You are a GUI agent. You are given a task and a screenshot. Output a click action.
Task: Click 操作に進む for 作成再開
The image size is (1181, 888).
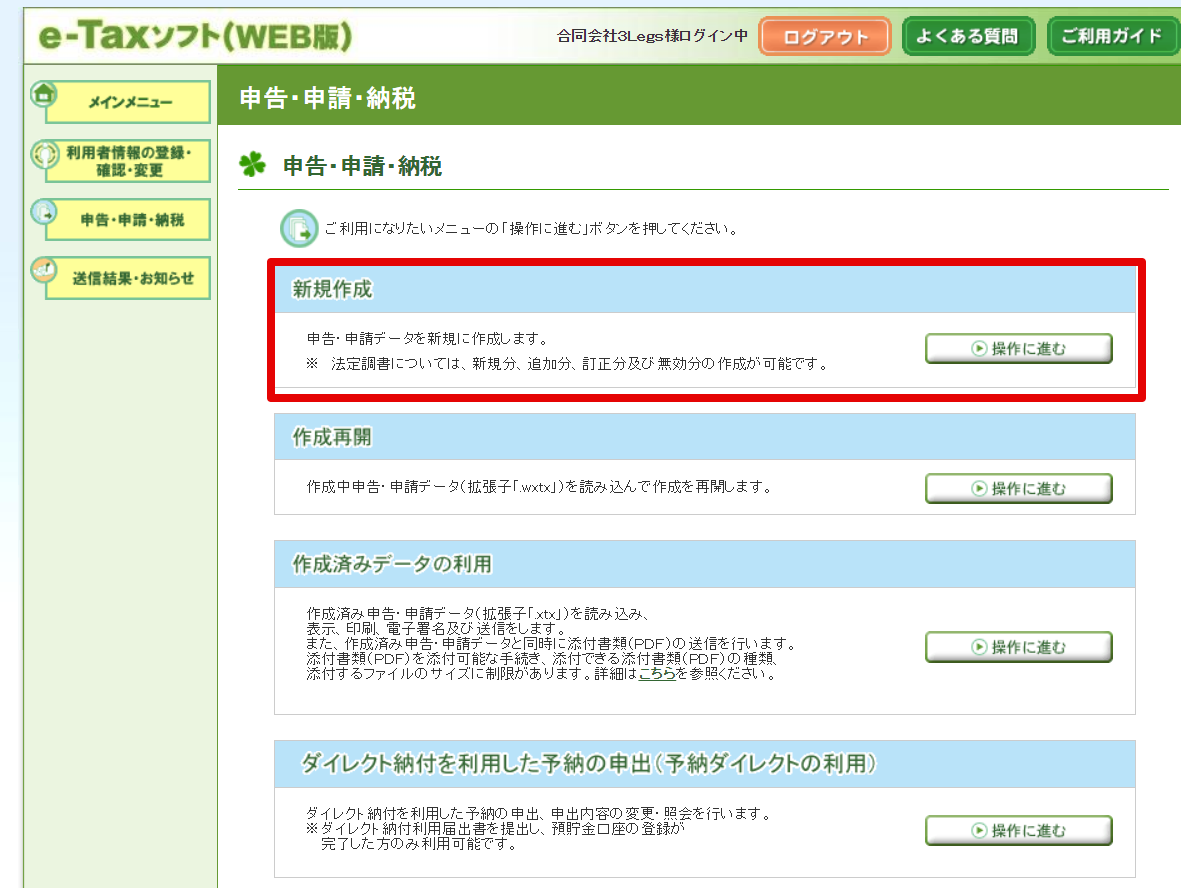[x=1018, y=489]
